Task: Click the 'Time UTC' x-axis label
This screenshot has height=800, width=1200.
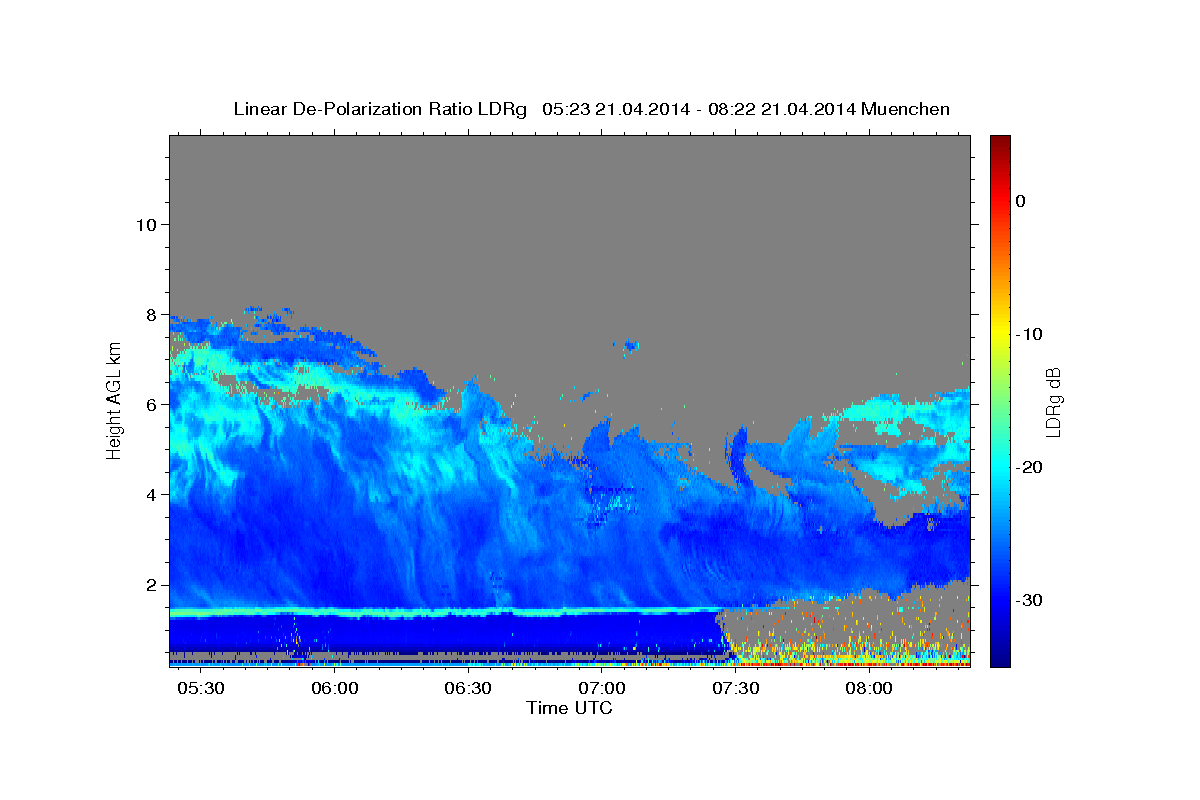Action: click(569, 708)
